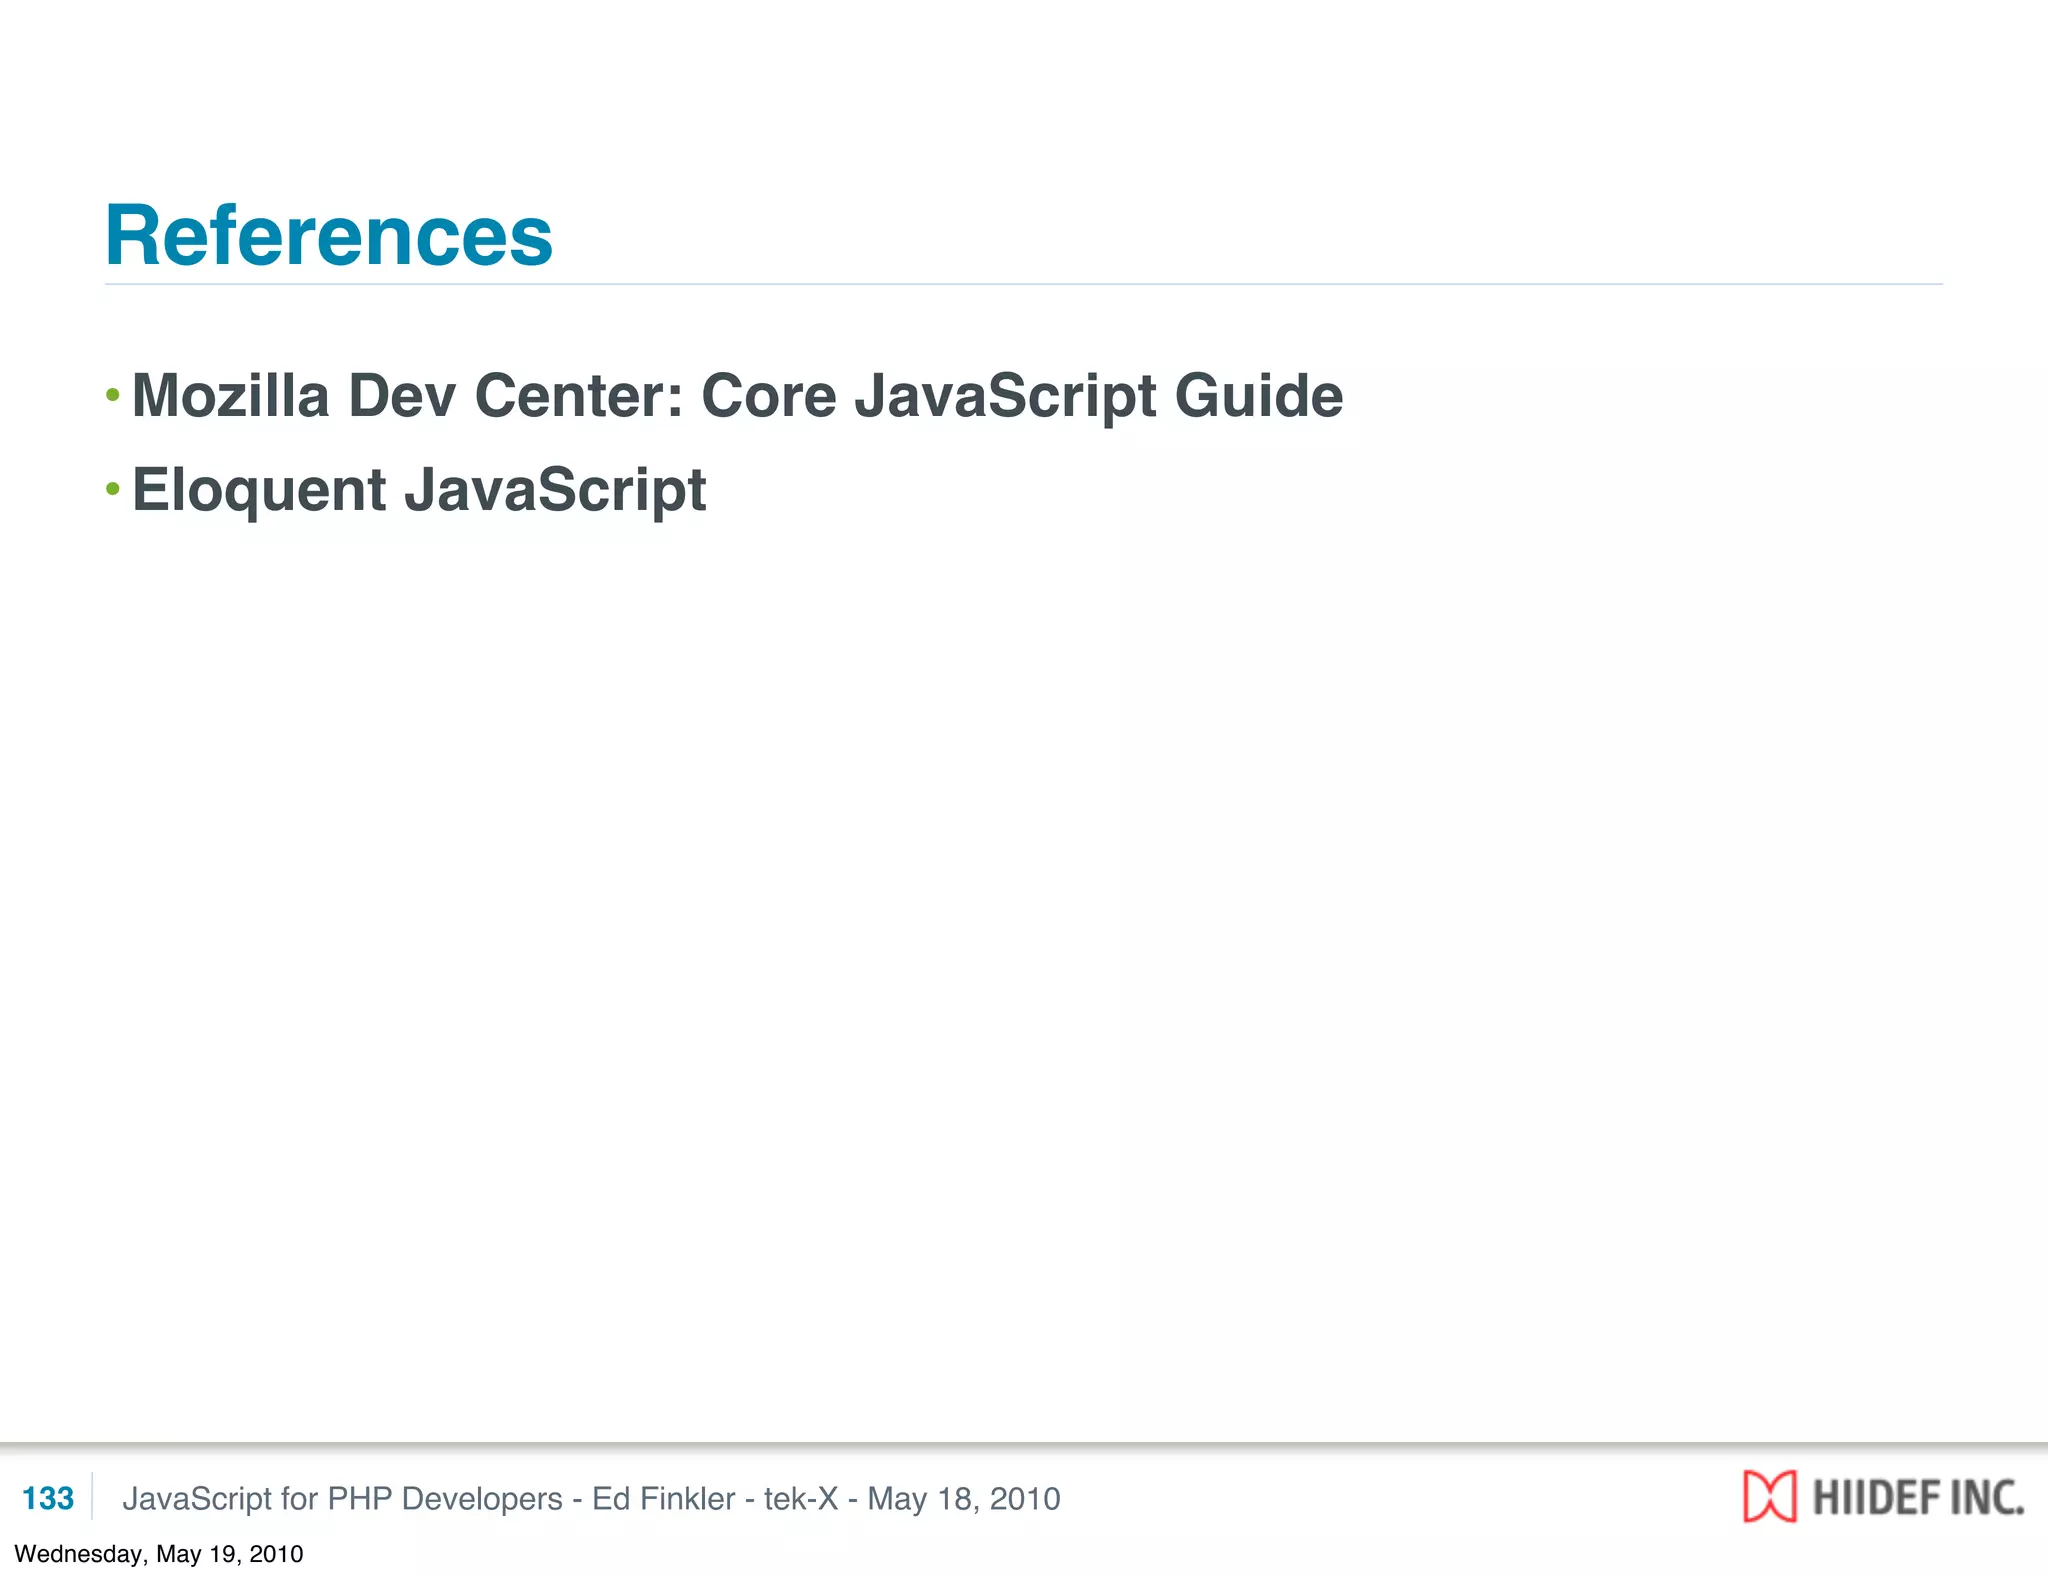The width and height of the screenshot is (2048, 1576).
Task: Click the References slide heading
Action: 329,236
